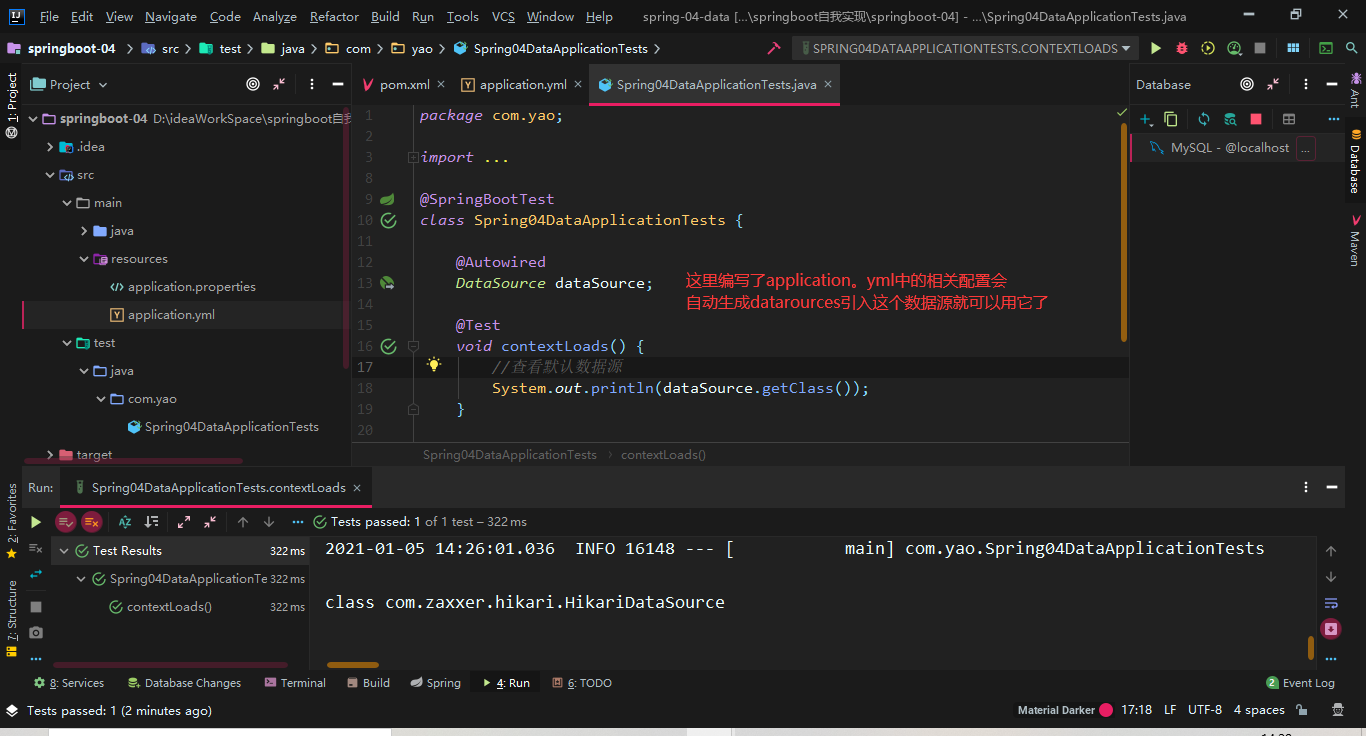Open the Database Changes tool window
1366x736 pixels.
[185, 683]
